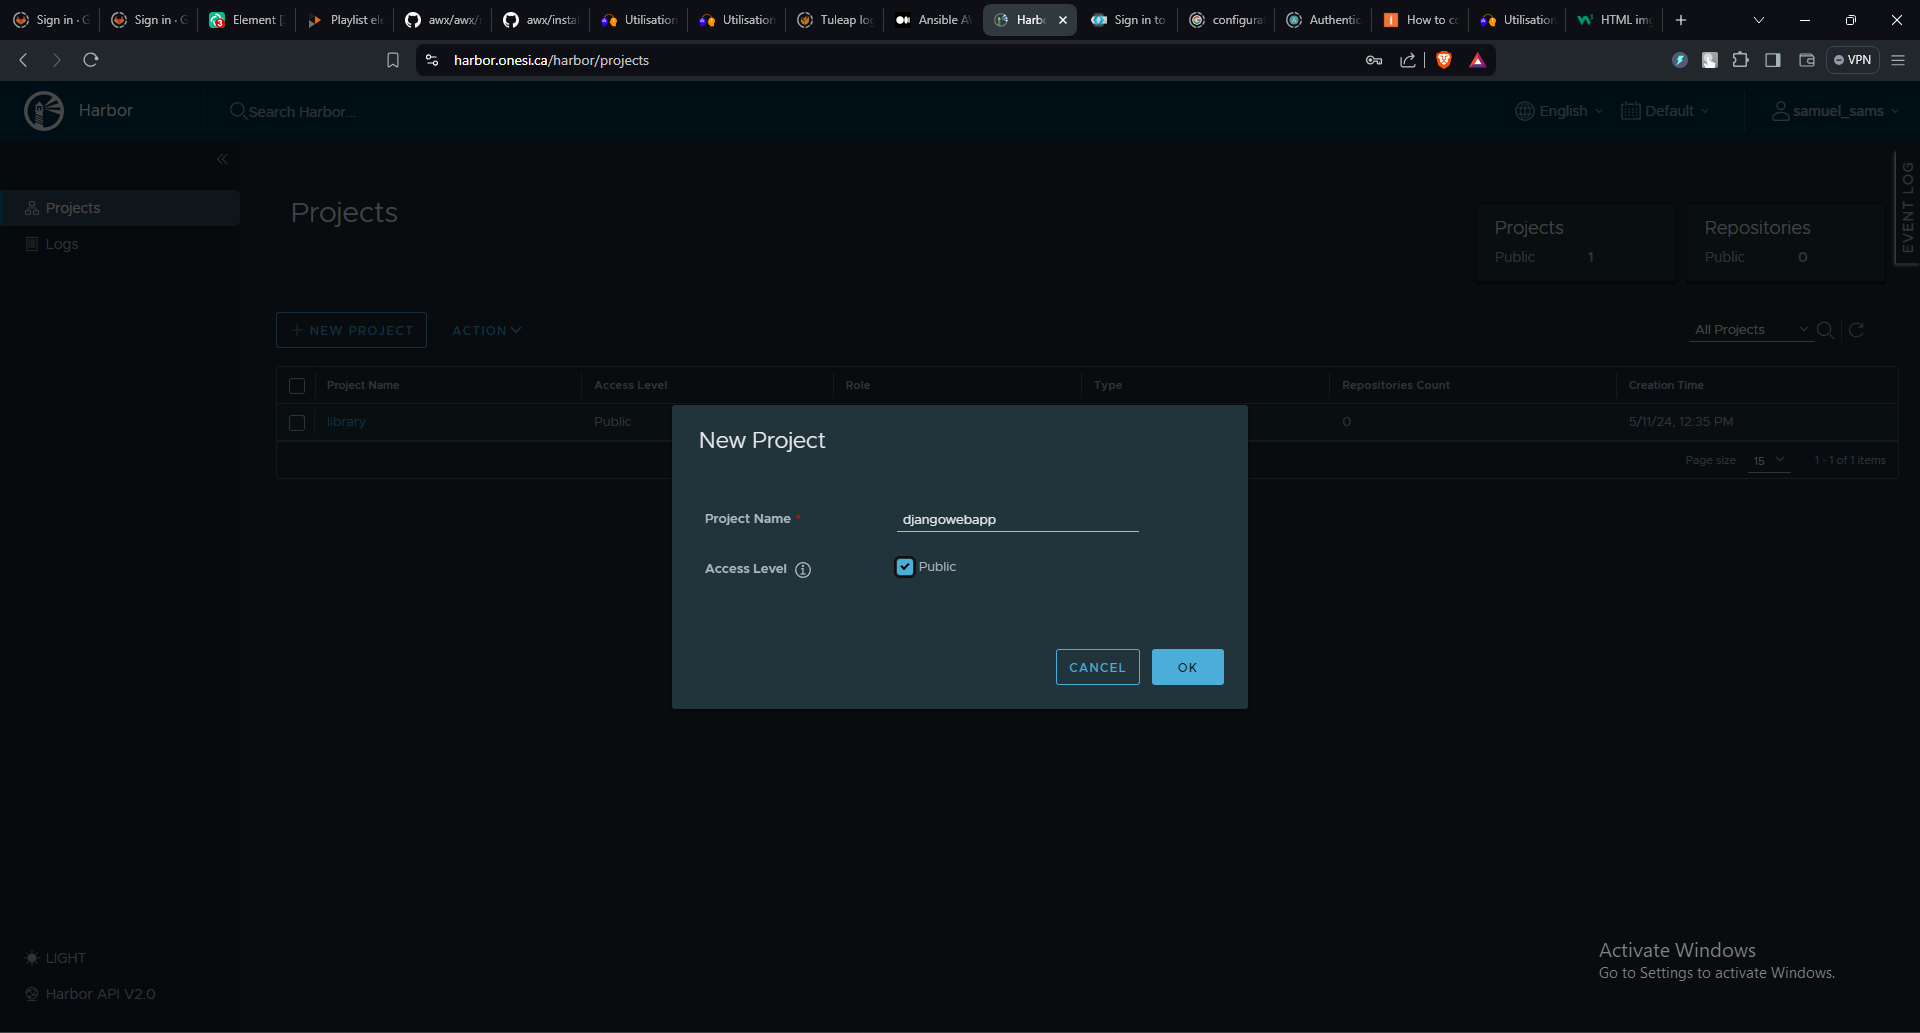Switch to the Playlist browser tab
Viewport: 1920px width, 1033px height.
click(x=345, y=20)
